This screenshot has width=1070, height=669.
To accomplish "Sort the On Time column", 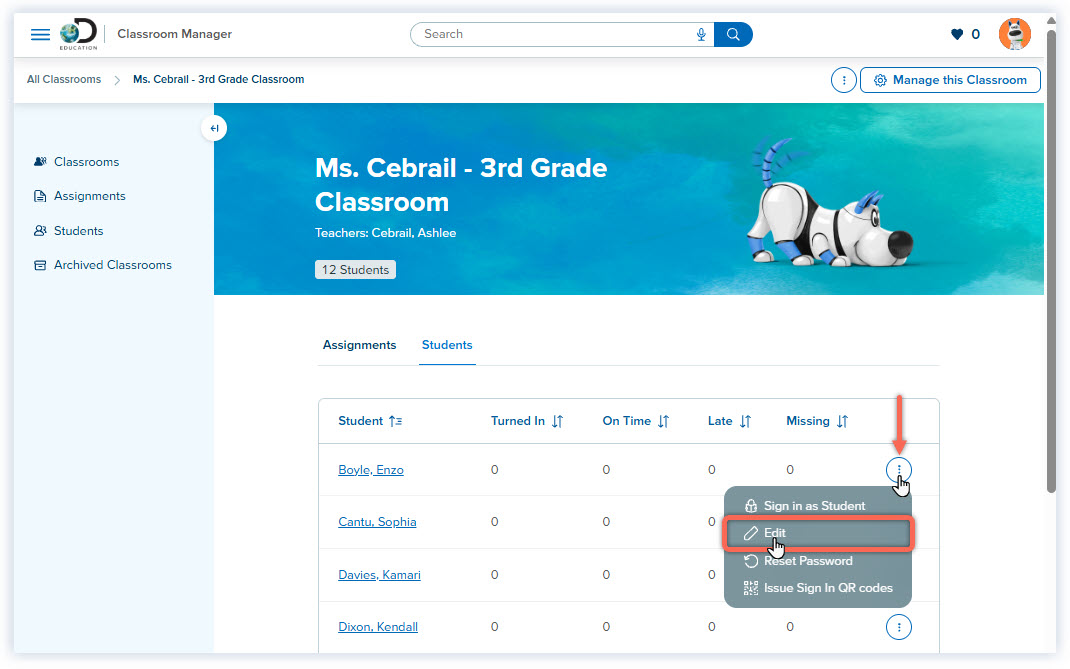I will pyautogui.click(x=663, y=421).
